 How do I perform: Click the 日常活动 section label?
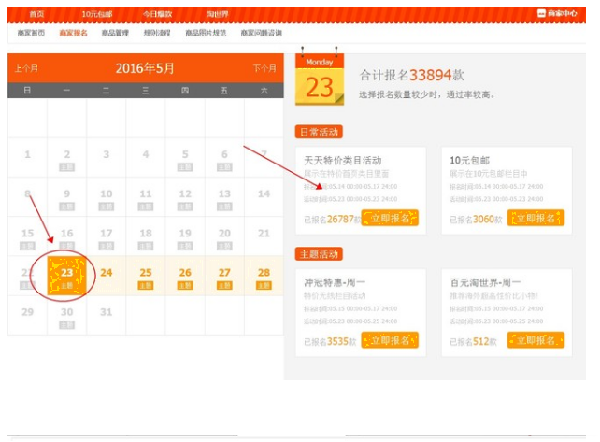[x=318, y=132]
